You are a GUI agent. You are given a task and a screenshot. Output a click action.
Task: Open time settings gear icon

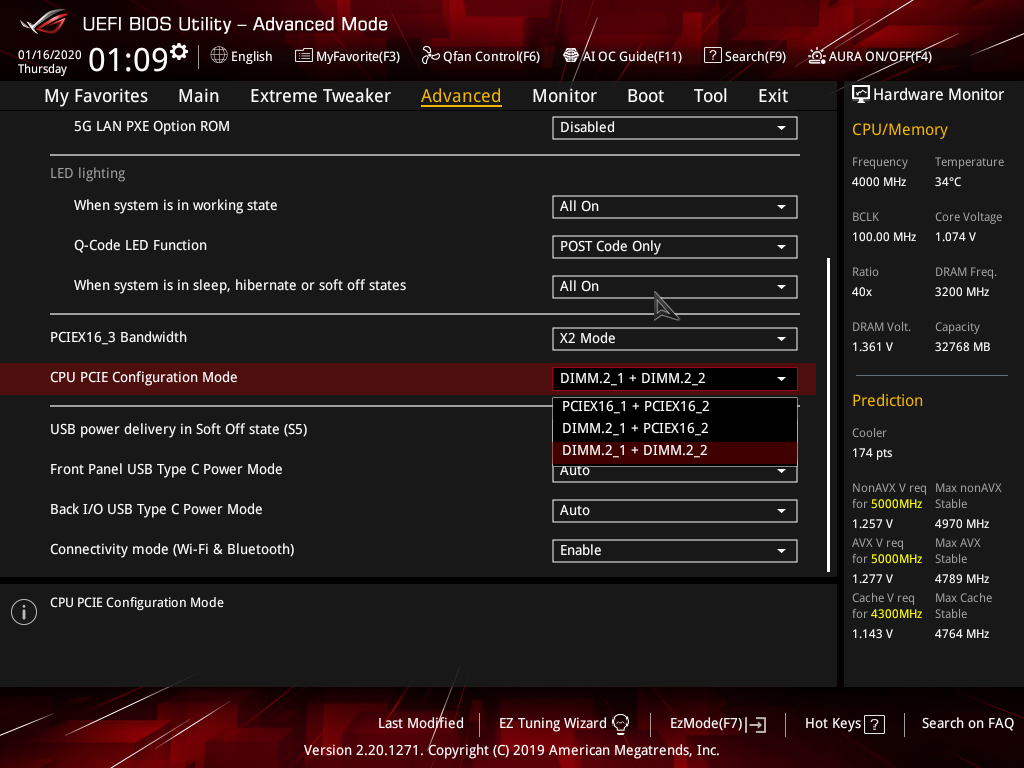click(x=179, y=52)
